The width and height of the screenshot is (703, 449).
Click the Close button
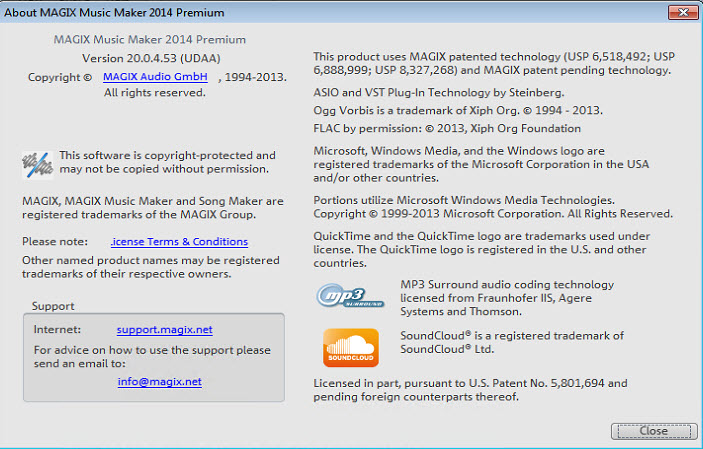pyautogui.click(x=654, y=431)
